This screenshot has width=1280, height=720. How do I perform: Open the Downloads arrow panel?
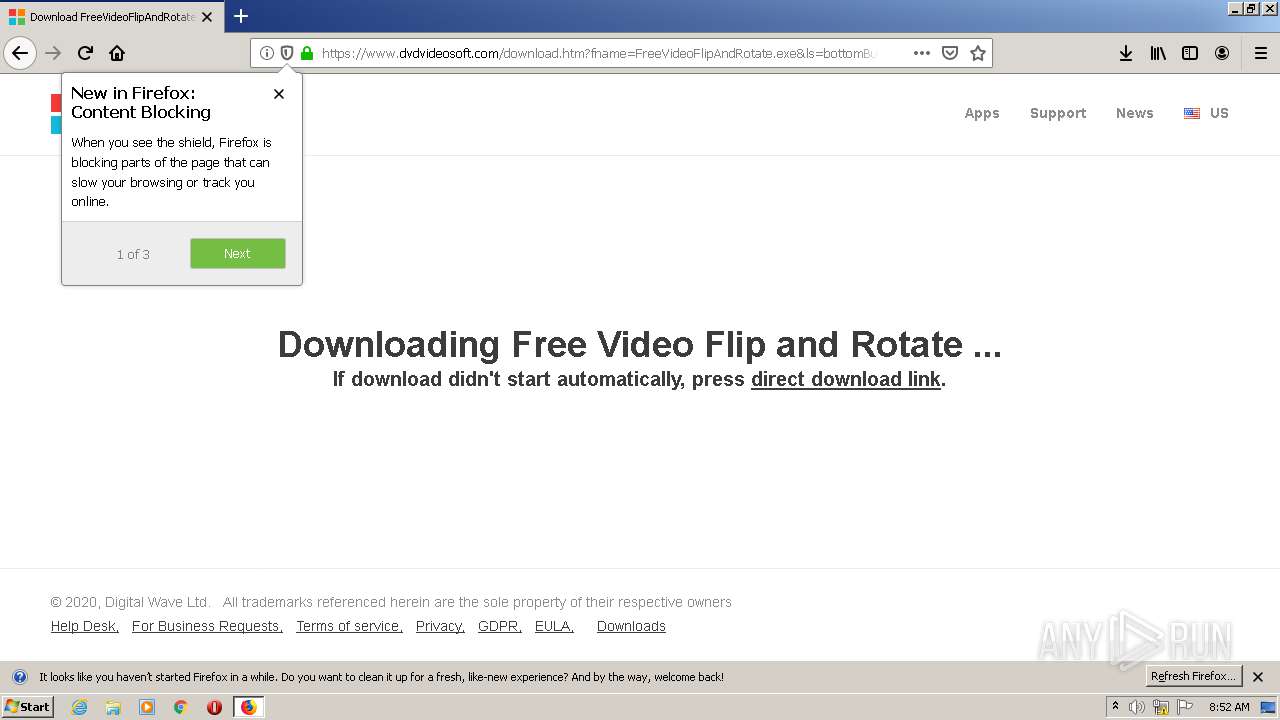coord(1126,53)
